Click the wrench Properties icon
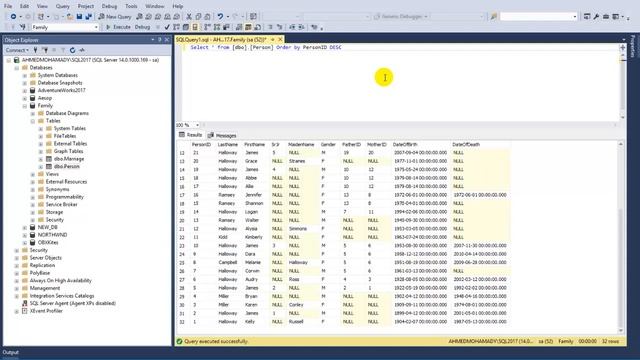 (x=596, y=17)
